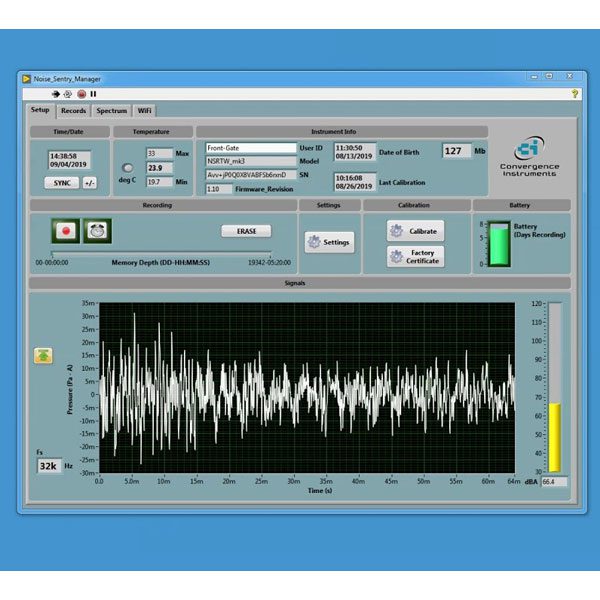Click the alarm clock scheduled recording icon
Image resolution: width=600 pixels, height=600 pixels.
[x=98, y=231]
